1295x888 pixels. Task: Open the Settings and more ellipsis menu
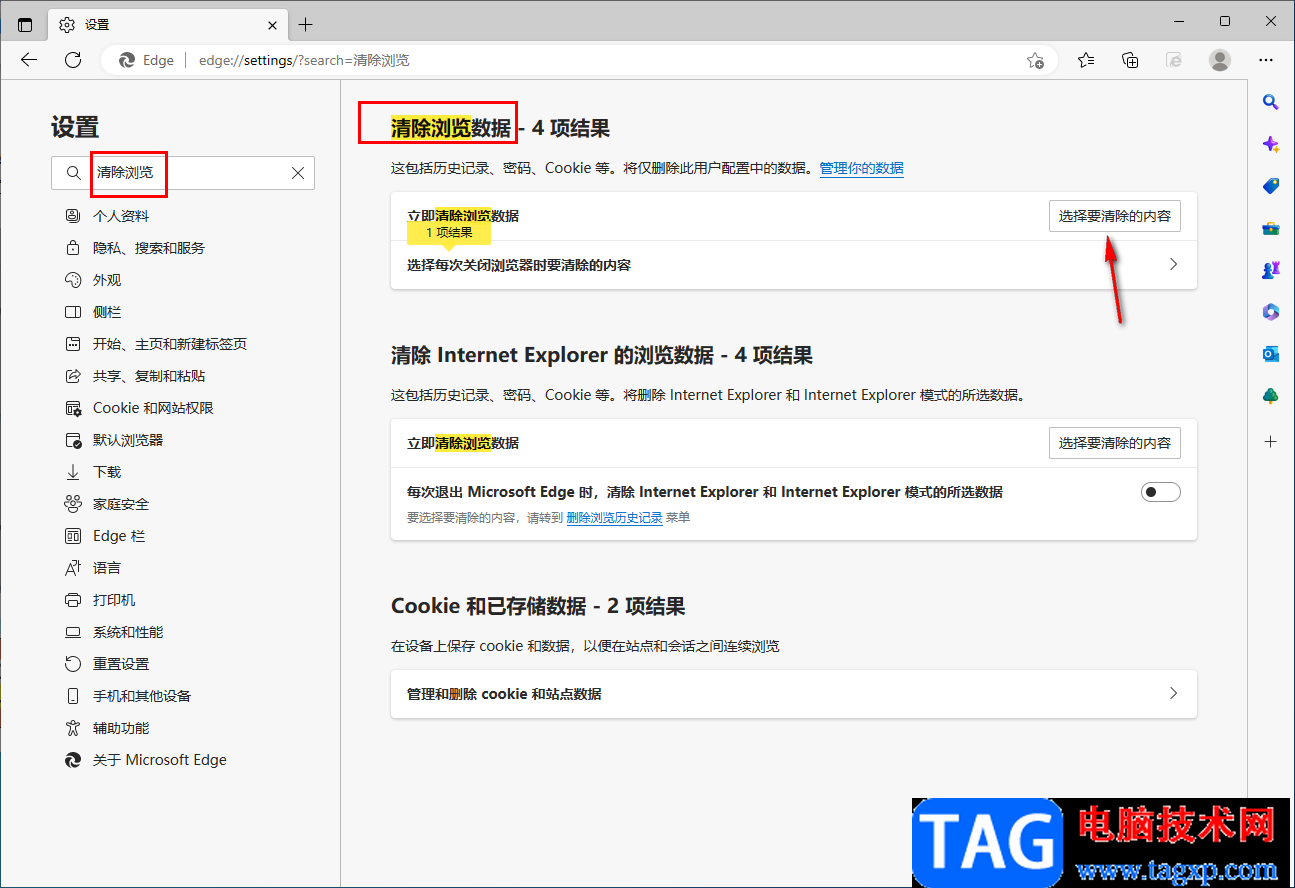tap(1267, 60)
